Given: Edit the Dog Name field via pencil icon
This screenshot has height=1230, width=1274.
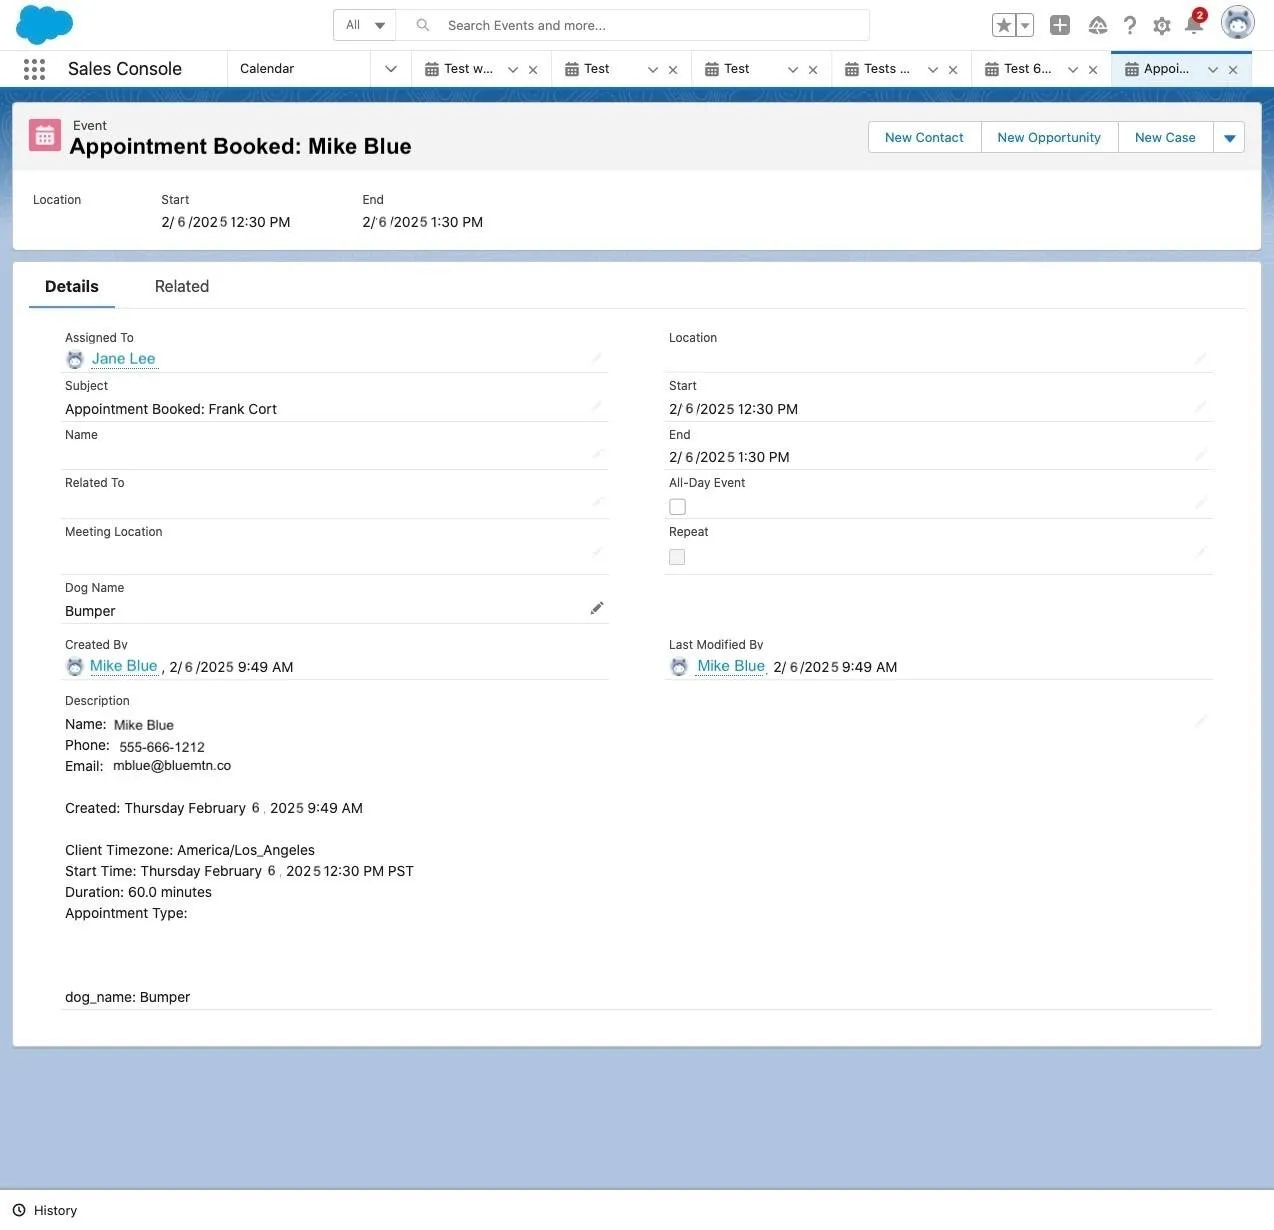Looking at the screenshot, I should (597, 607).
